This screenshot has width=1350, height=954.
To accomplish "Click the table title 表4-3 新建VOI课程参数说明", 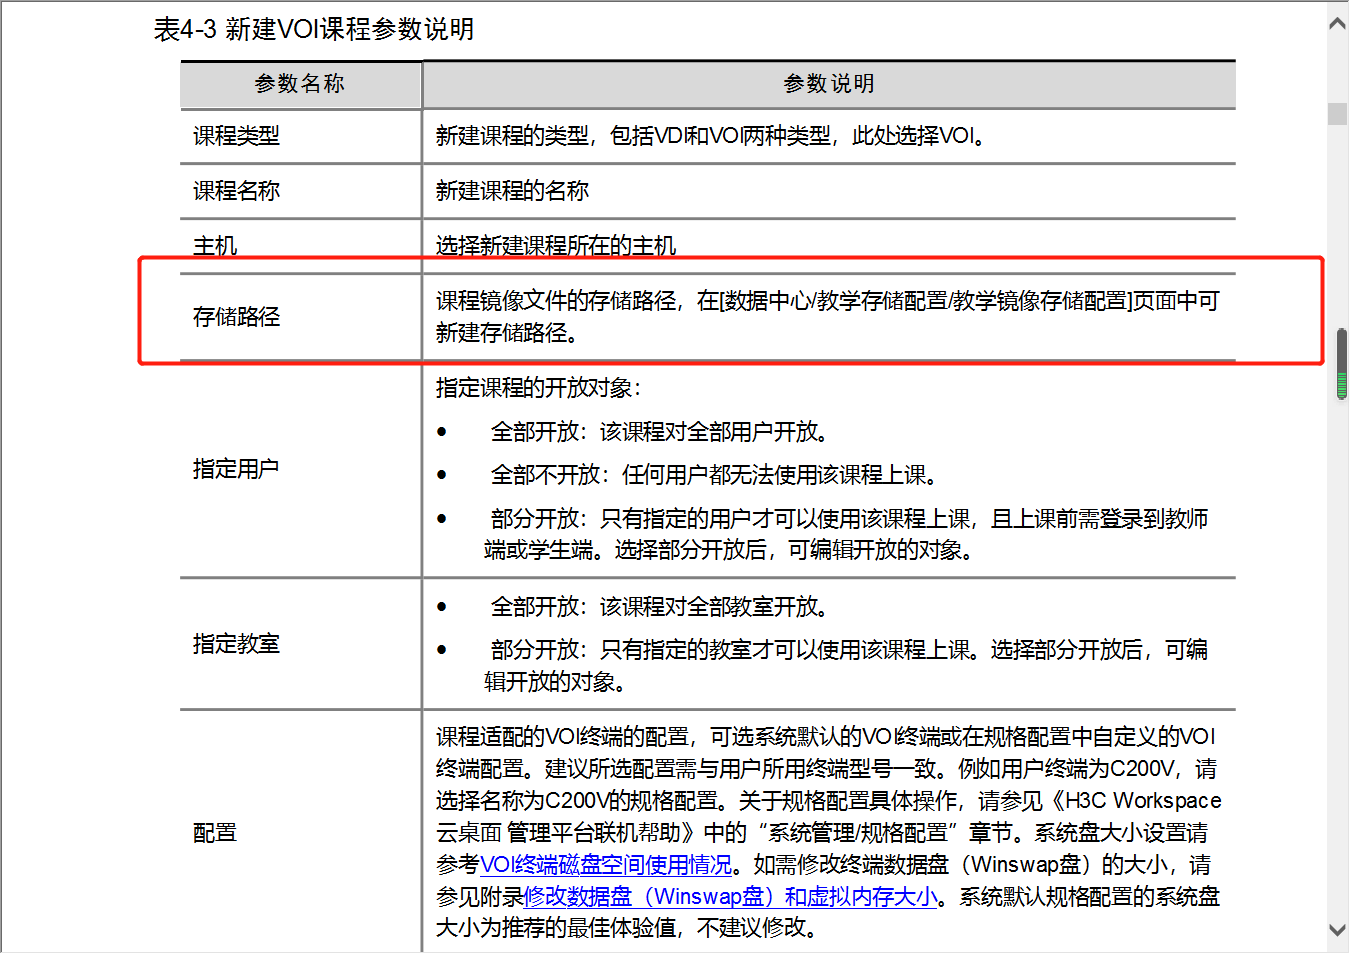I will coord(314,29).
